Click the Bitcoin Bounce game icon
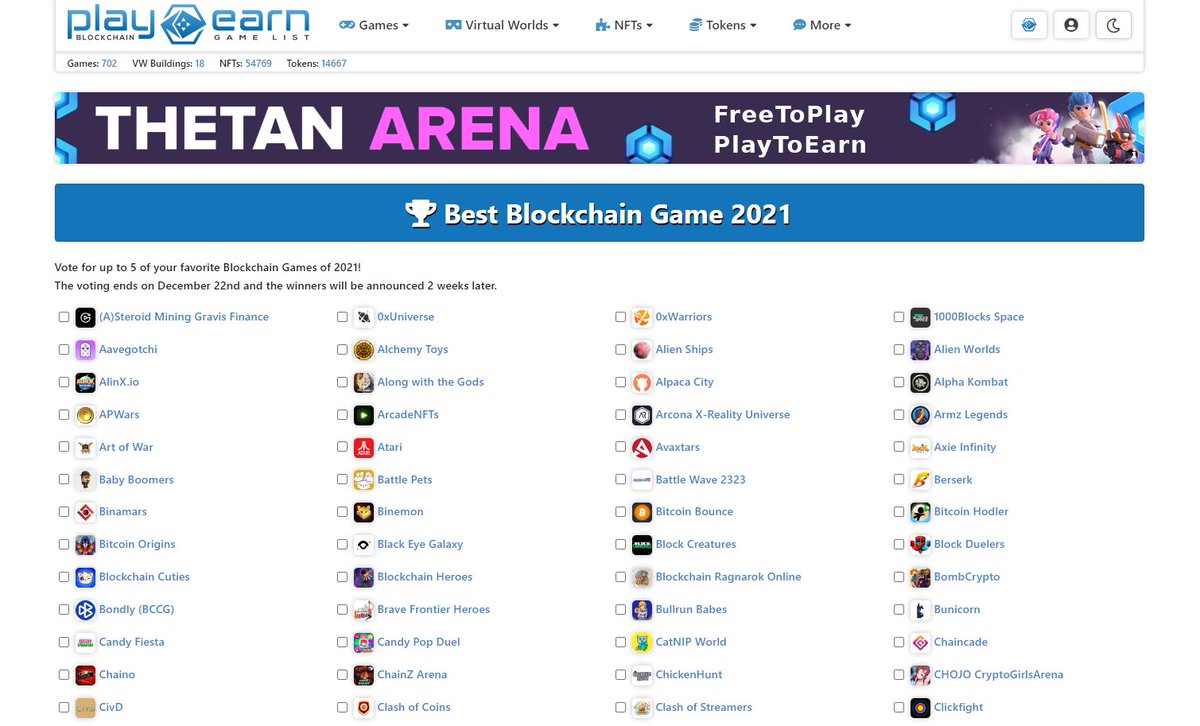 tap(642, 512)
